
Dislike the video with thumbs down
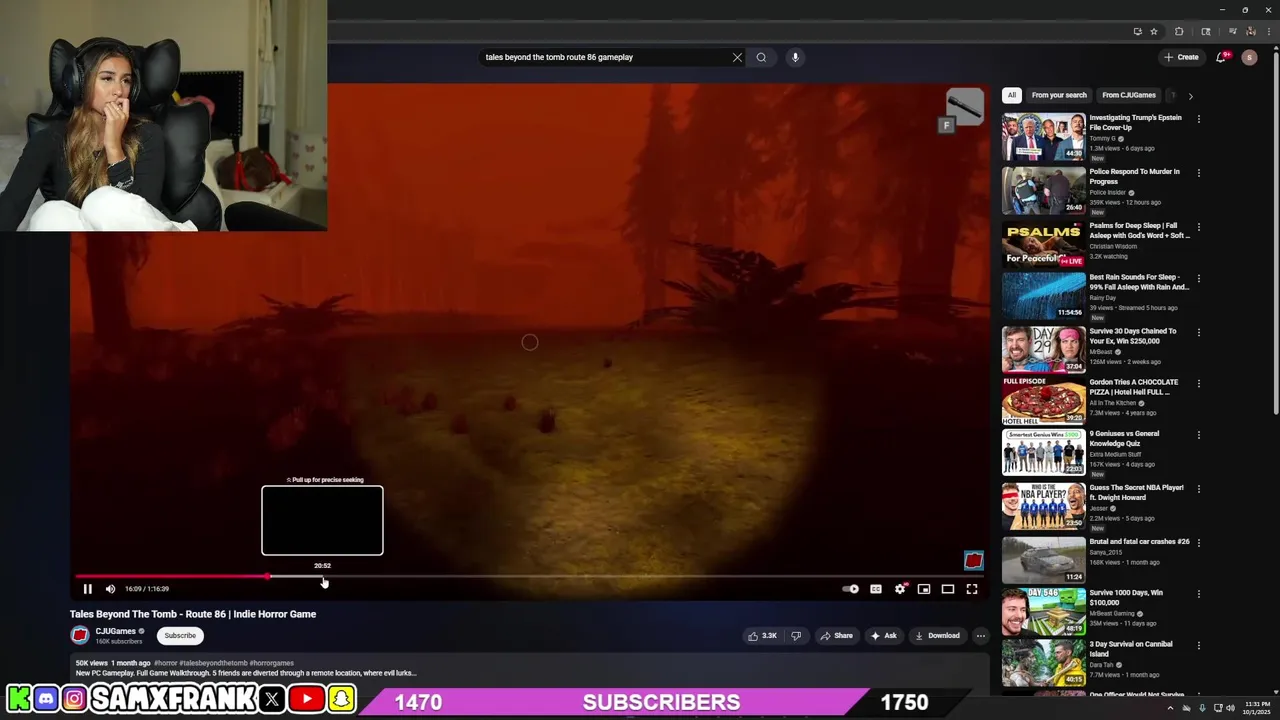(796, 636)
